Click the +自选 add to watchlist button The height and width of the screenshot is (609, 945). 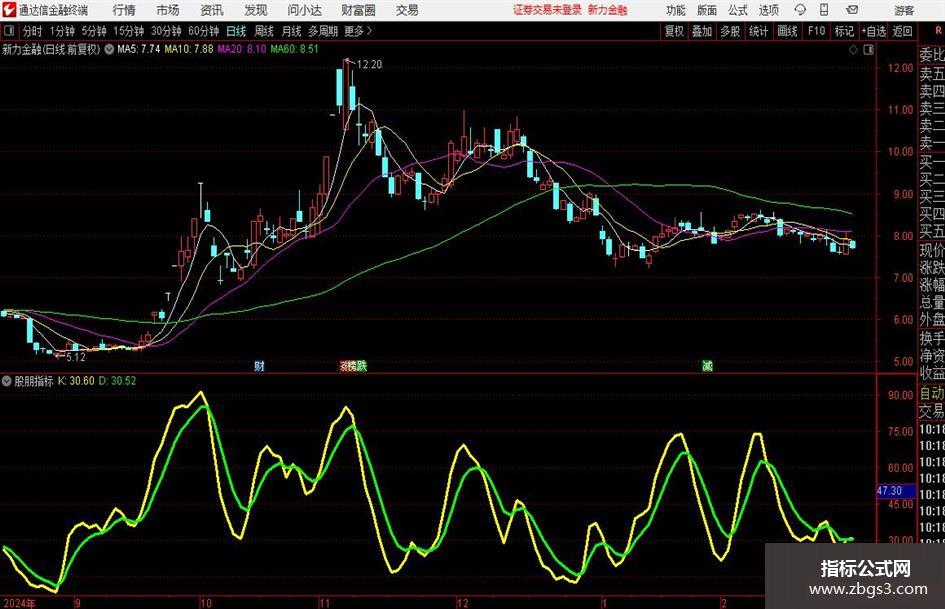point(874,31)
